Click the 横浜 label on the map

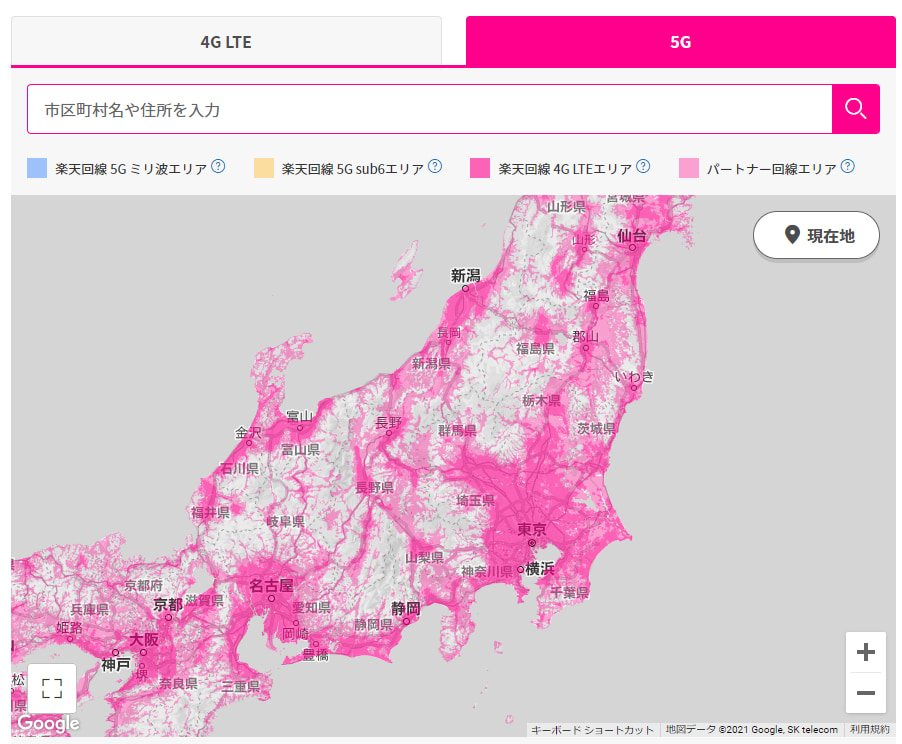click(x=540, y=569)
